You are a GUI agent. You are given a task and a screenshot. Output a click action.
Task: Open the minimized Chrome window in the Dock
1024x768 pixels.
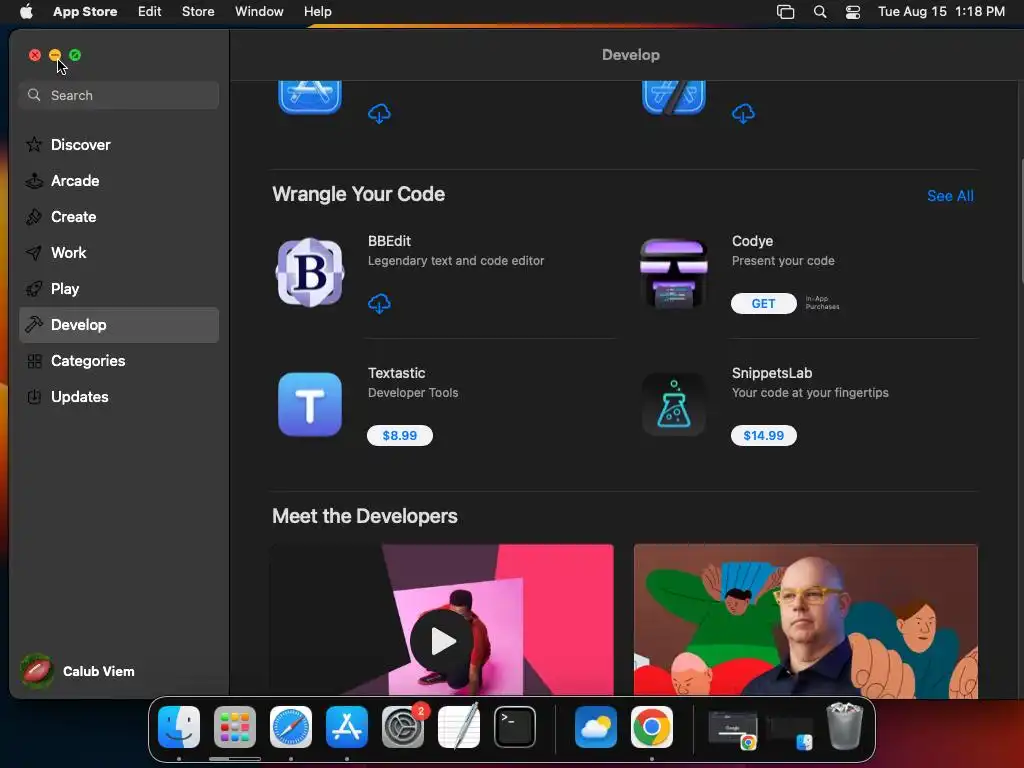point(733,729)
